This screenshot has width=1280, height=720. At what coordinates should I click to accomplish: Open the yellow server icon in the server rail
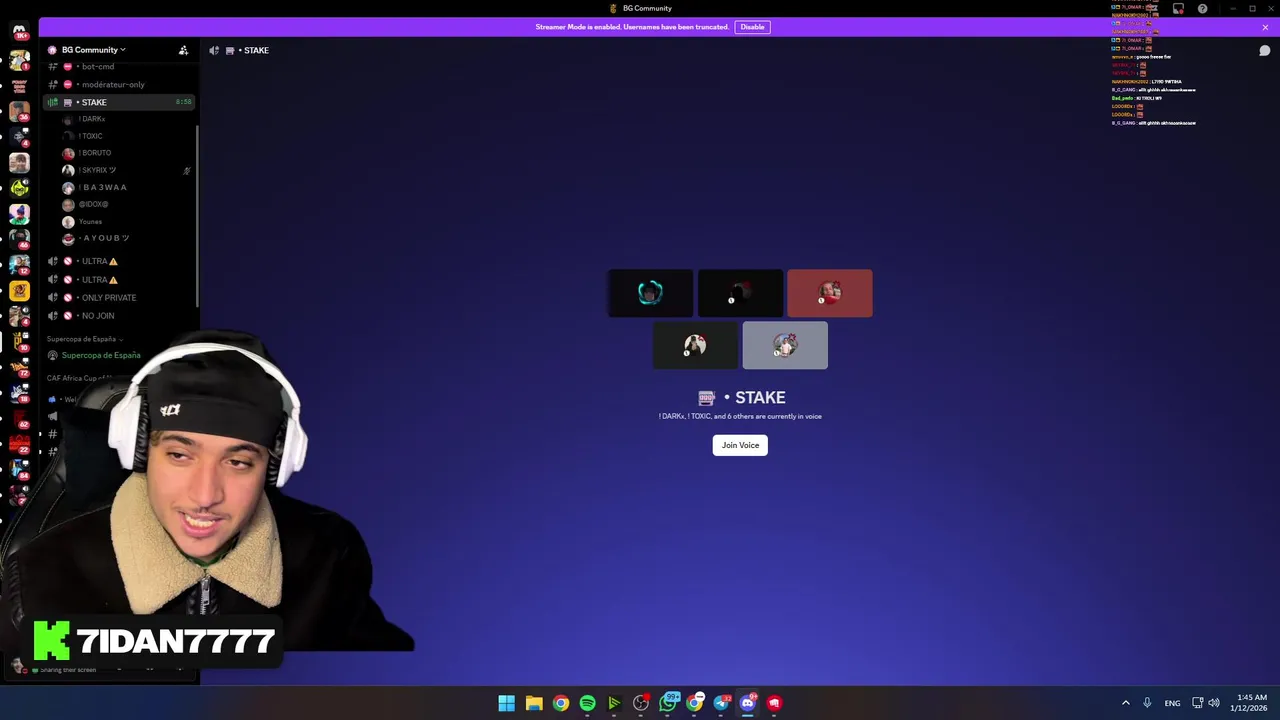[19, 290]
